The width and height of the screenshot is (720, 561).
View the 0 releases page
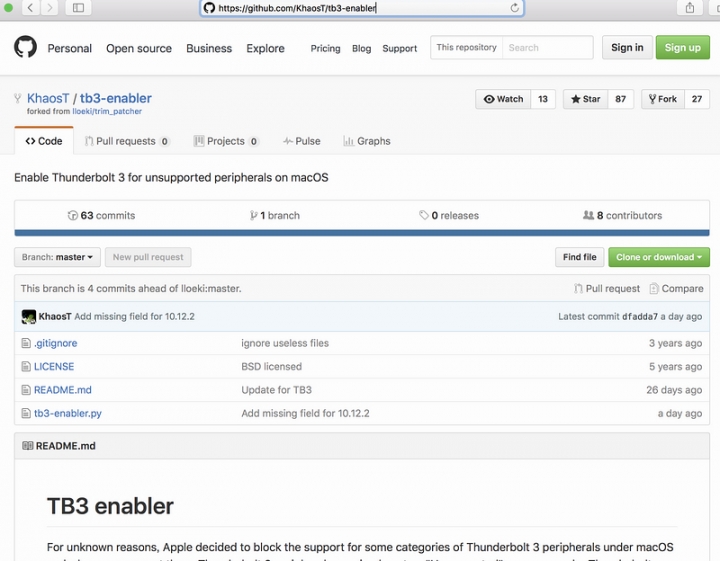pos(449,215)
